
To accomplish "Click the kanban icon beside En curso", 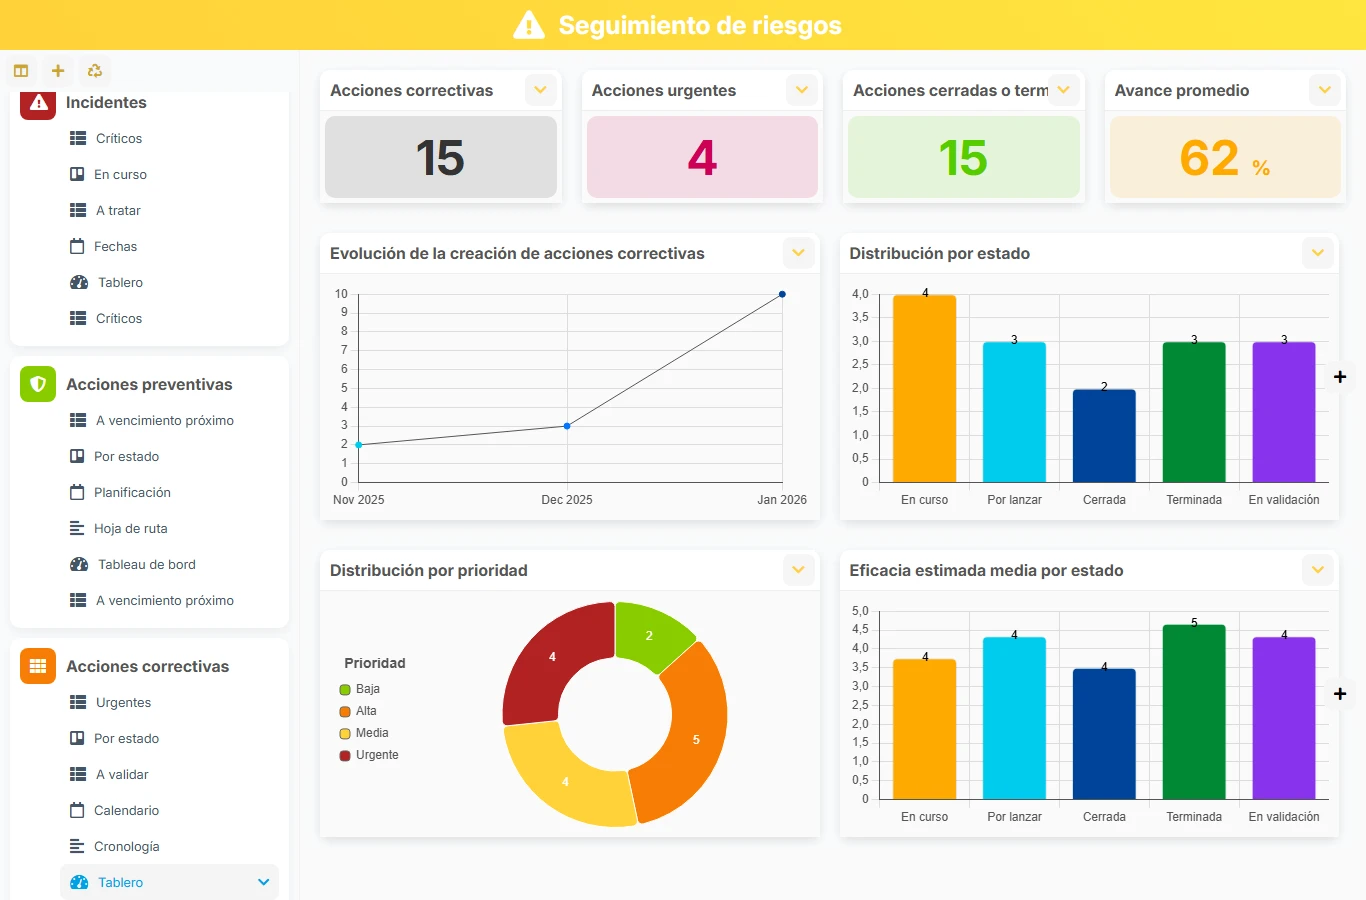I will tap(77, 174).
